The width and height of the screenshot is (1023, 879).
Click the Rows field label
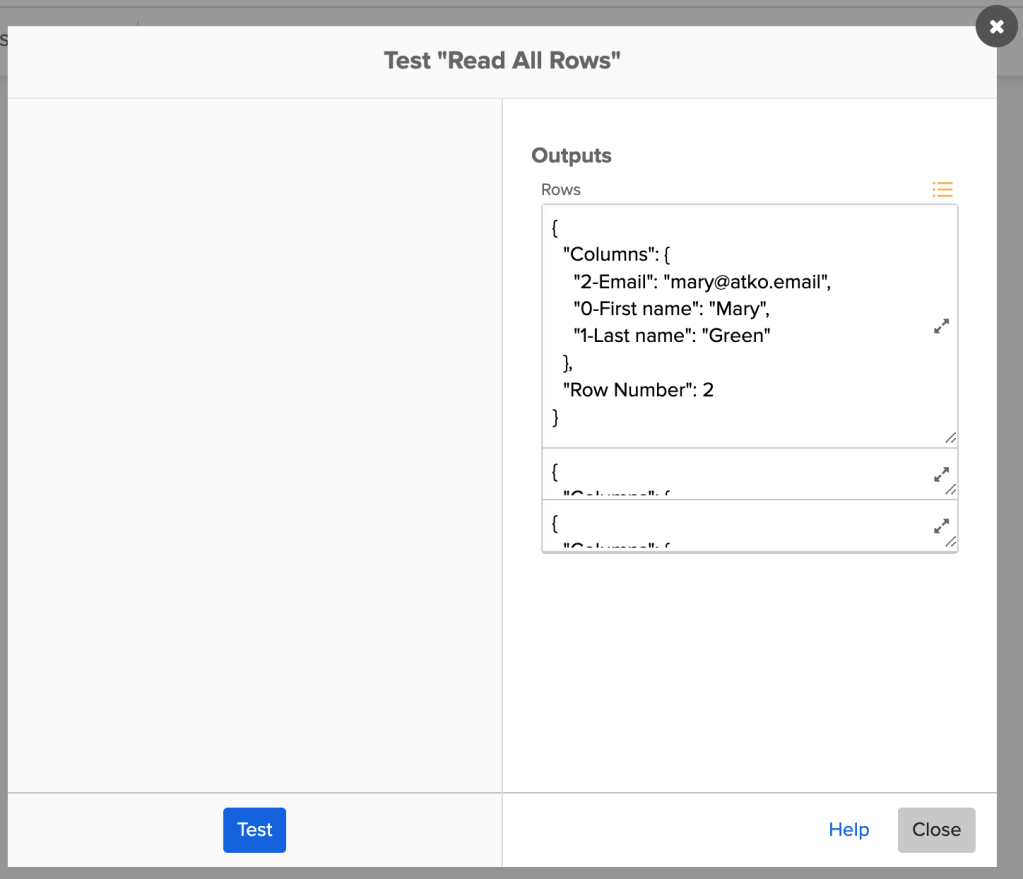[x=561, y=189]
